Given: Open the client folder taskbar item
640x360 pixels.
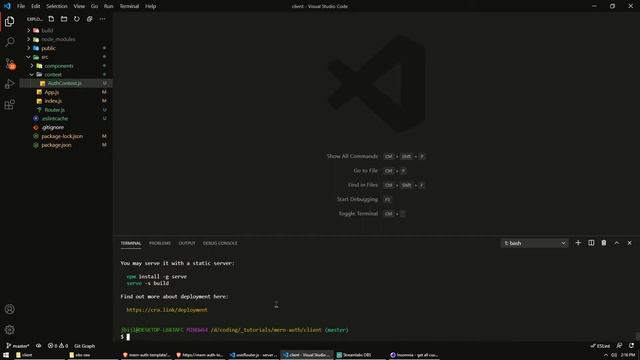Looking at the screenshot, I should pyautogui.click(x=27, y=355).
